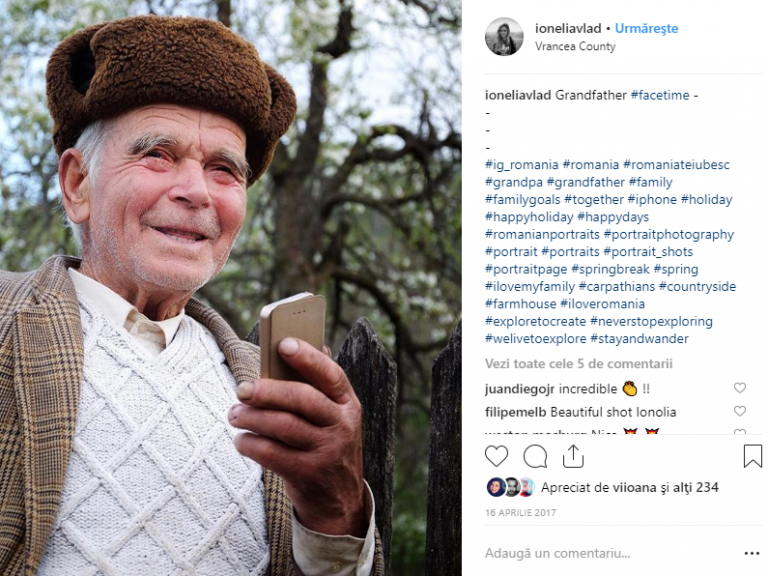
Task: Open the liker avatars next to Apreciat
Action: click(x=510, y=487)
